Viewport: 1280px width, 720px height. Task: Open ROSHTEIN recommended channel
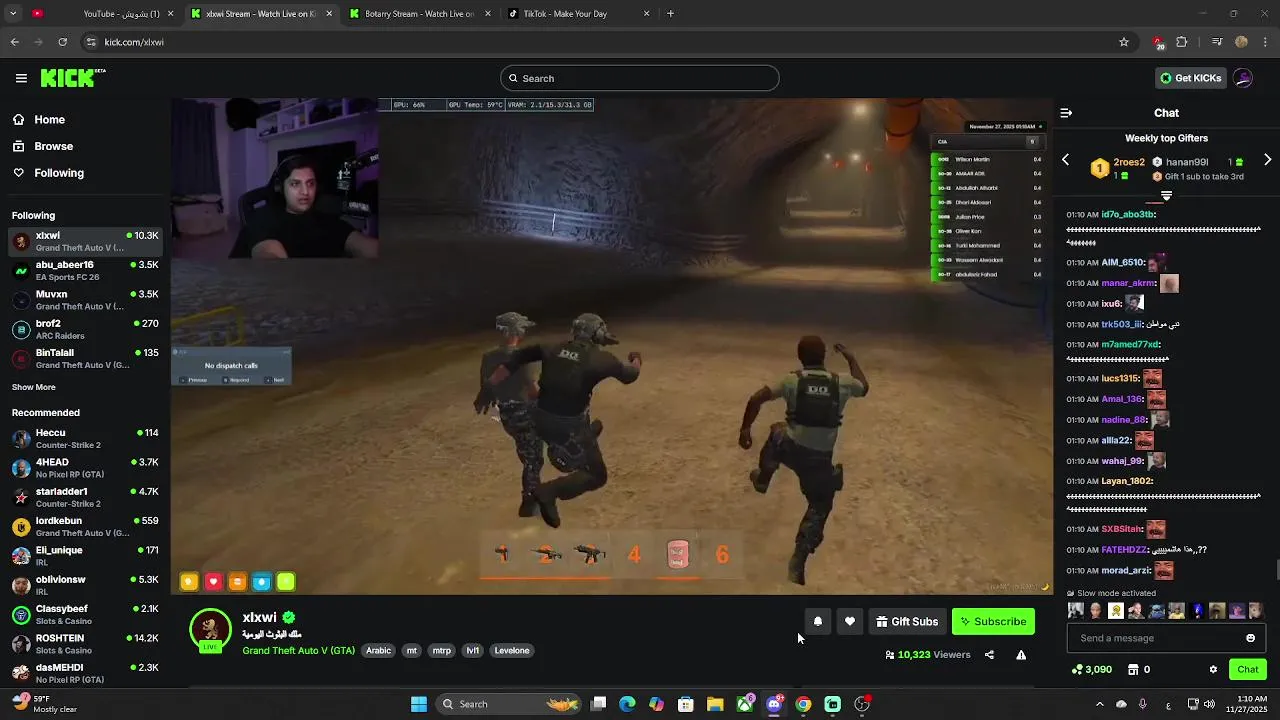[x=85, y=644]
